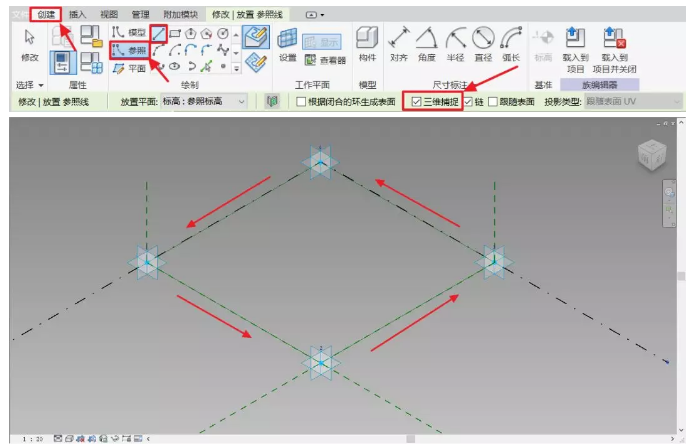Click 载入到项目并关闭 load and close
Screen dimensions: 692x448
coord(614,50)
